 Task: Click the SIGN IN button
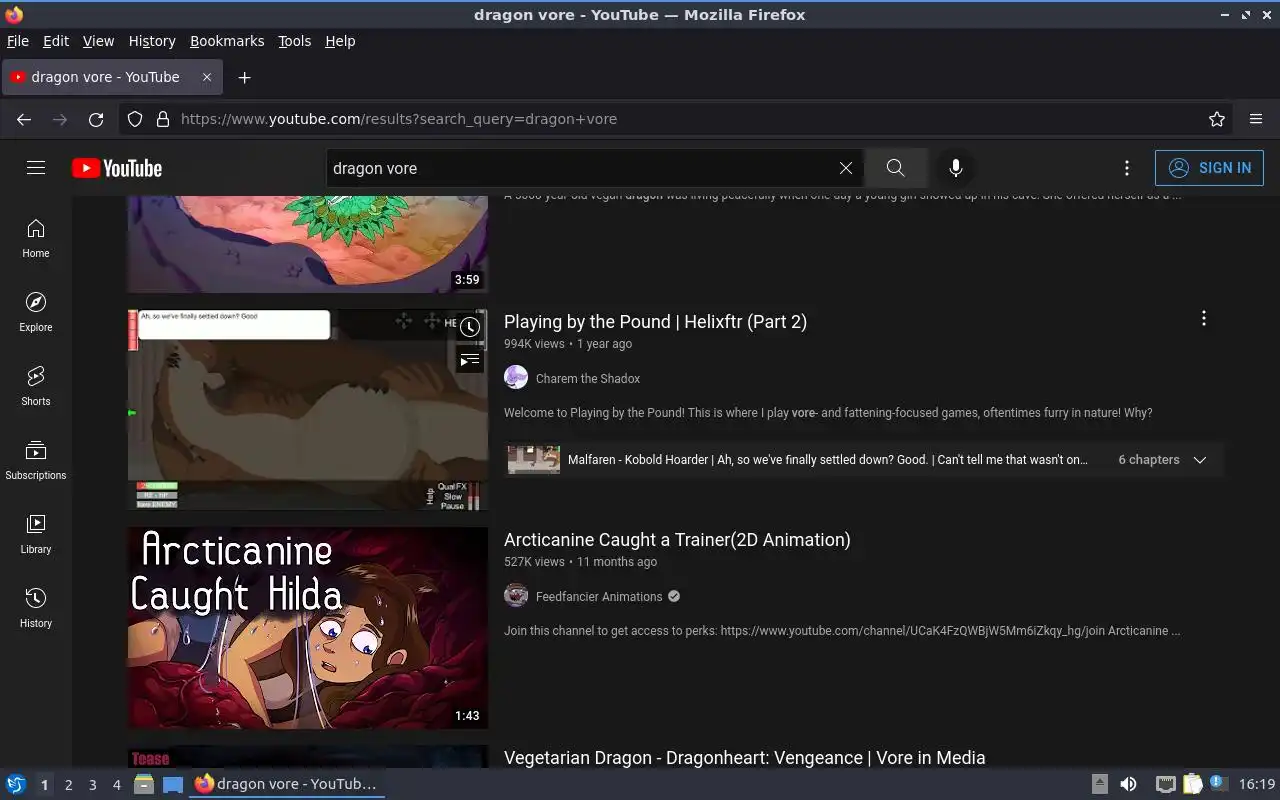point(1209,168)
